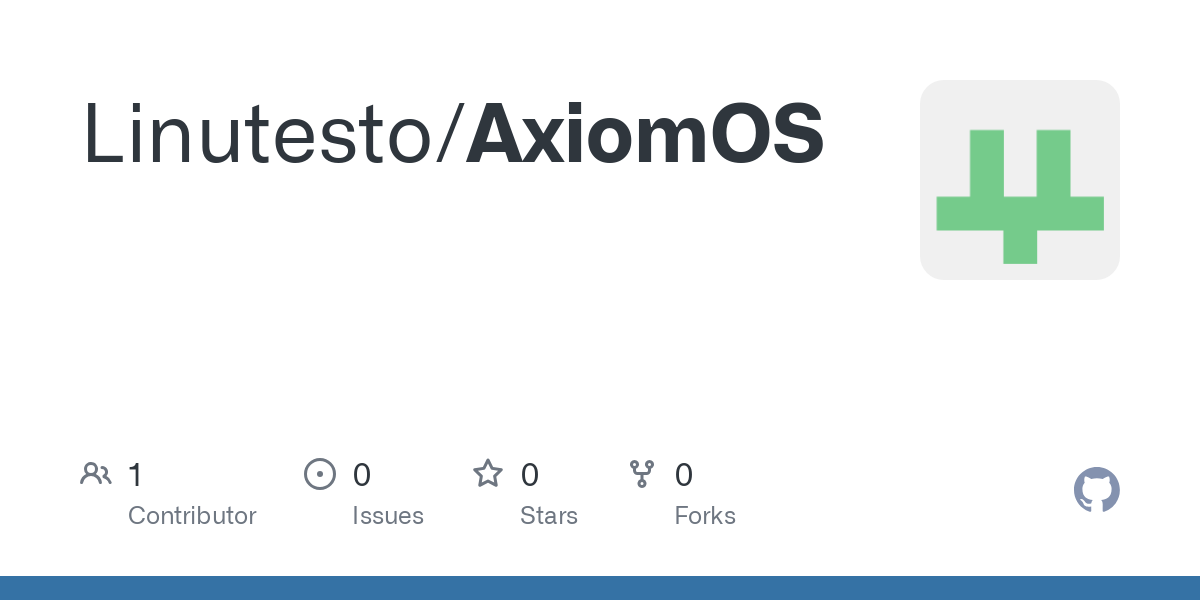Viewport: 1200px width, 600px height.
Task: Select the stars count number 0
Action: coord(530,475)
